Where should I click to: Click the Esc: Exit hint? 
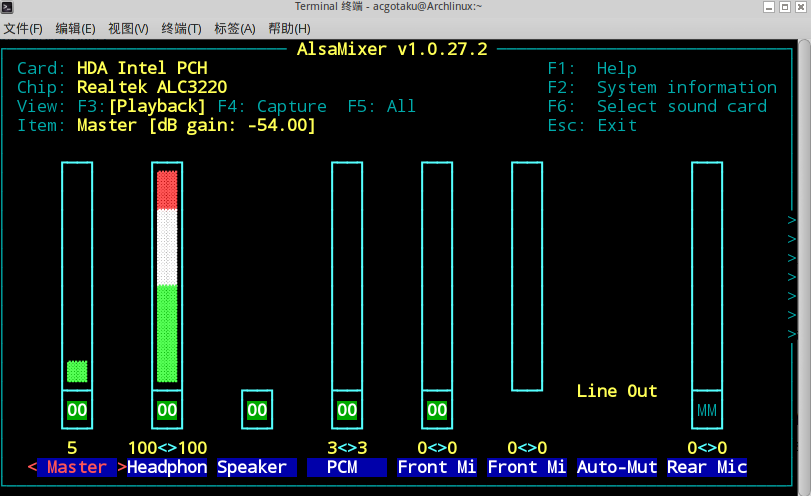(x=592, y=126)
